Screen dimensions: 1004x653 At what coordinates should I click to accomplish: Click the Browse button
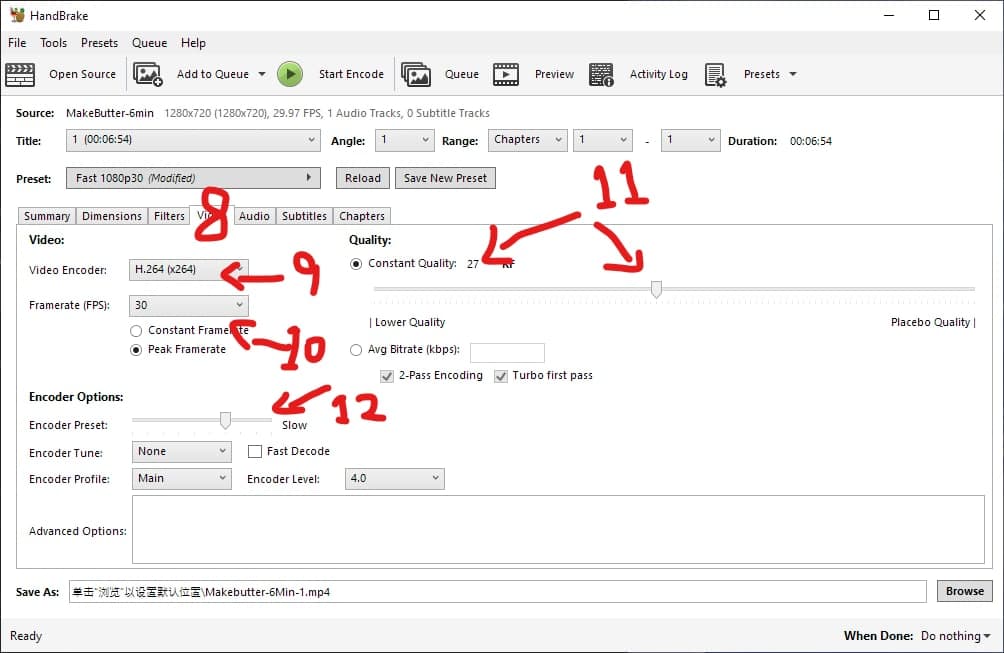tap(964, 591)
